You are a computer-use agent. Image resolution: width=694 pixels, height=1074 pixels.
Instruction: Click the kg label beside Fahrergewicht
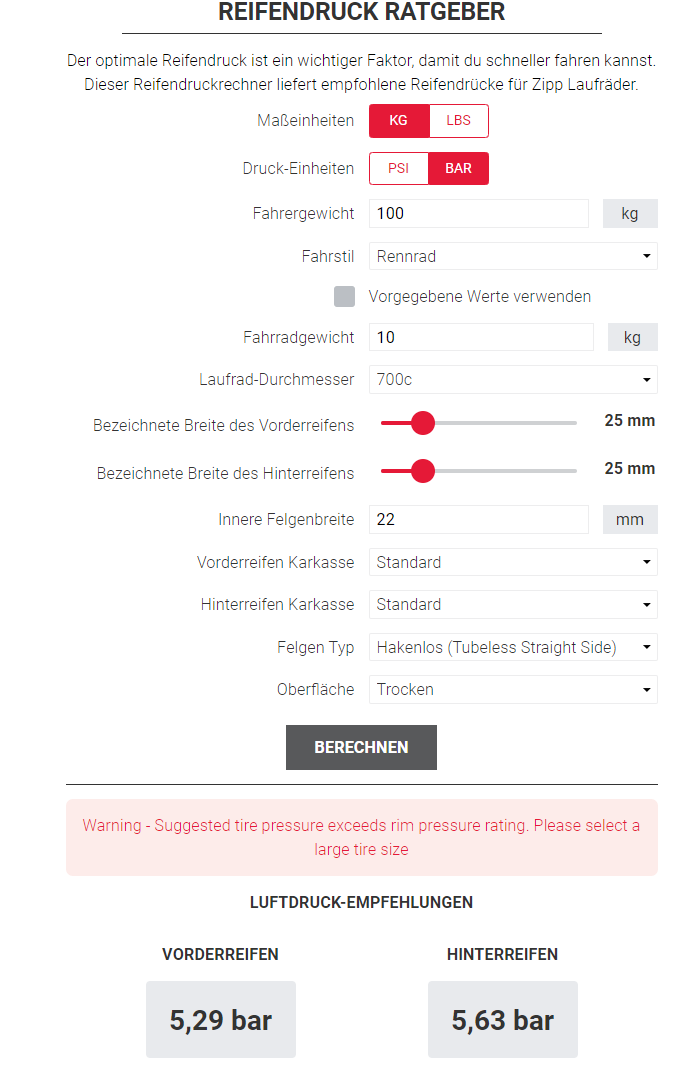[630, 213]
